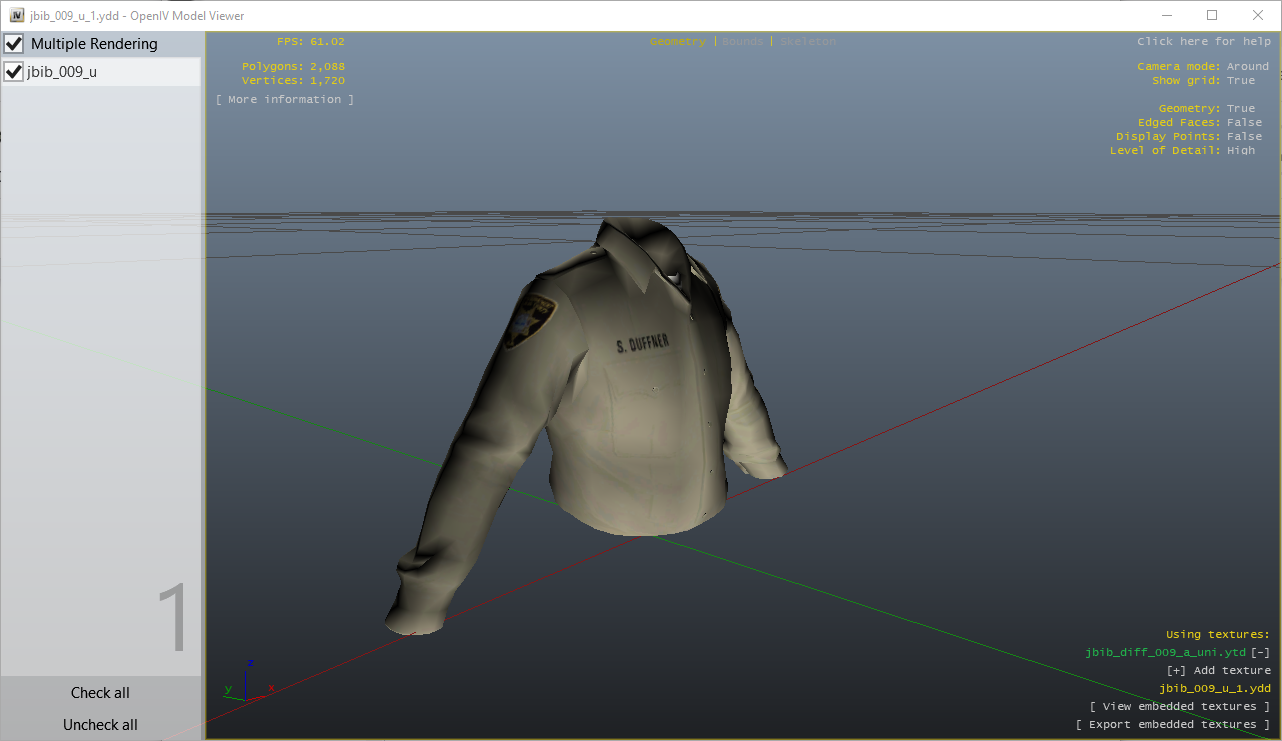This screenshot has width=1282, height=741.
Task: Remove texture via the [-] icon
Action: 1260,653
